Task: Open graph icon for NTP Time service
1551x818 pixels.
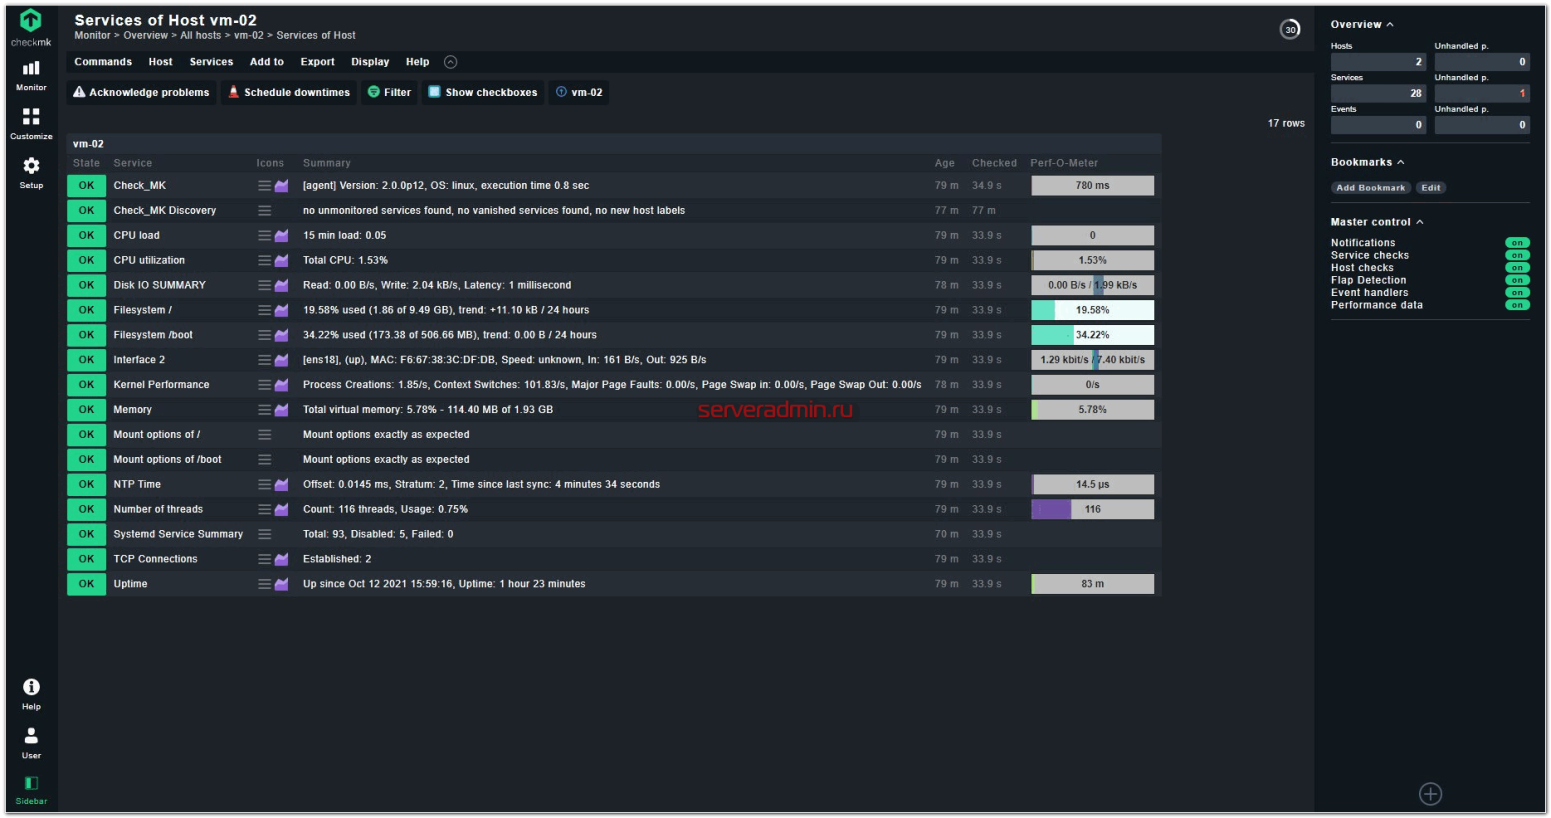Action: pyautogui.click(x=282, y=485)
